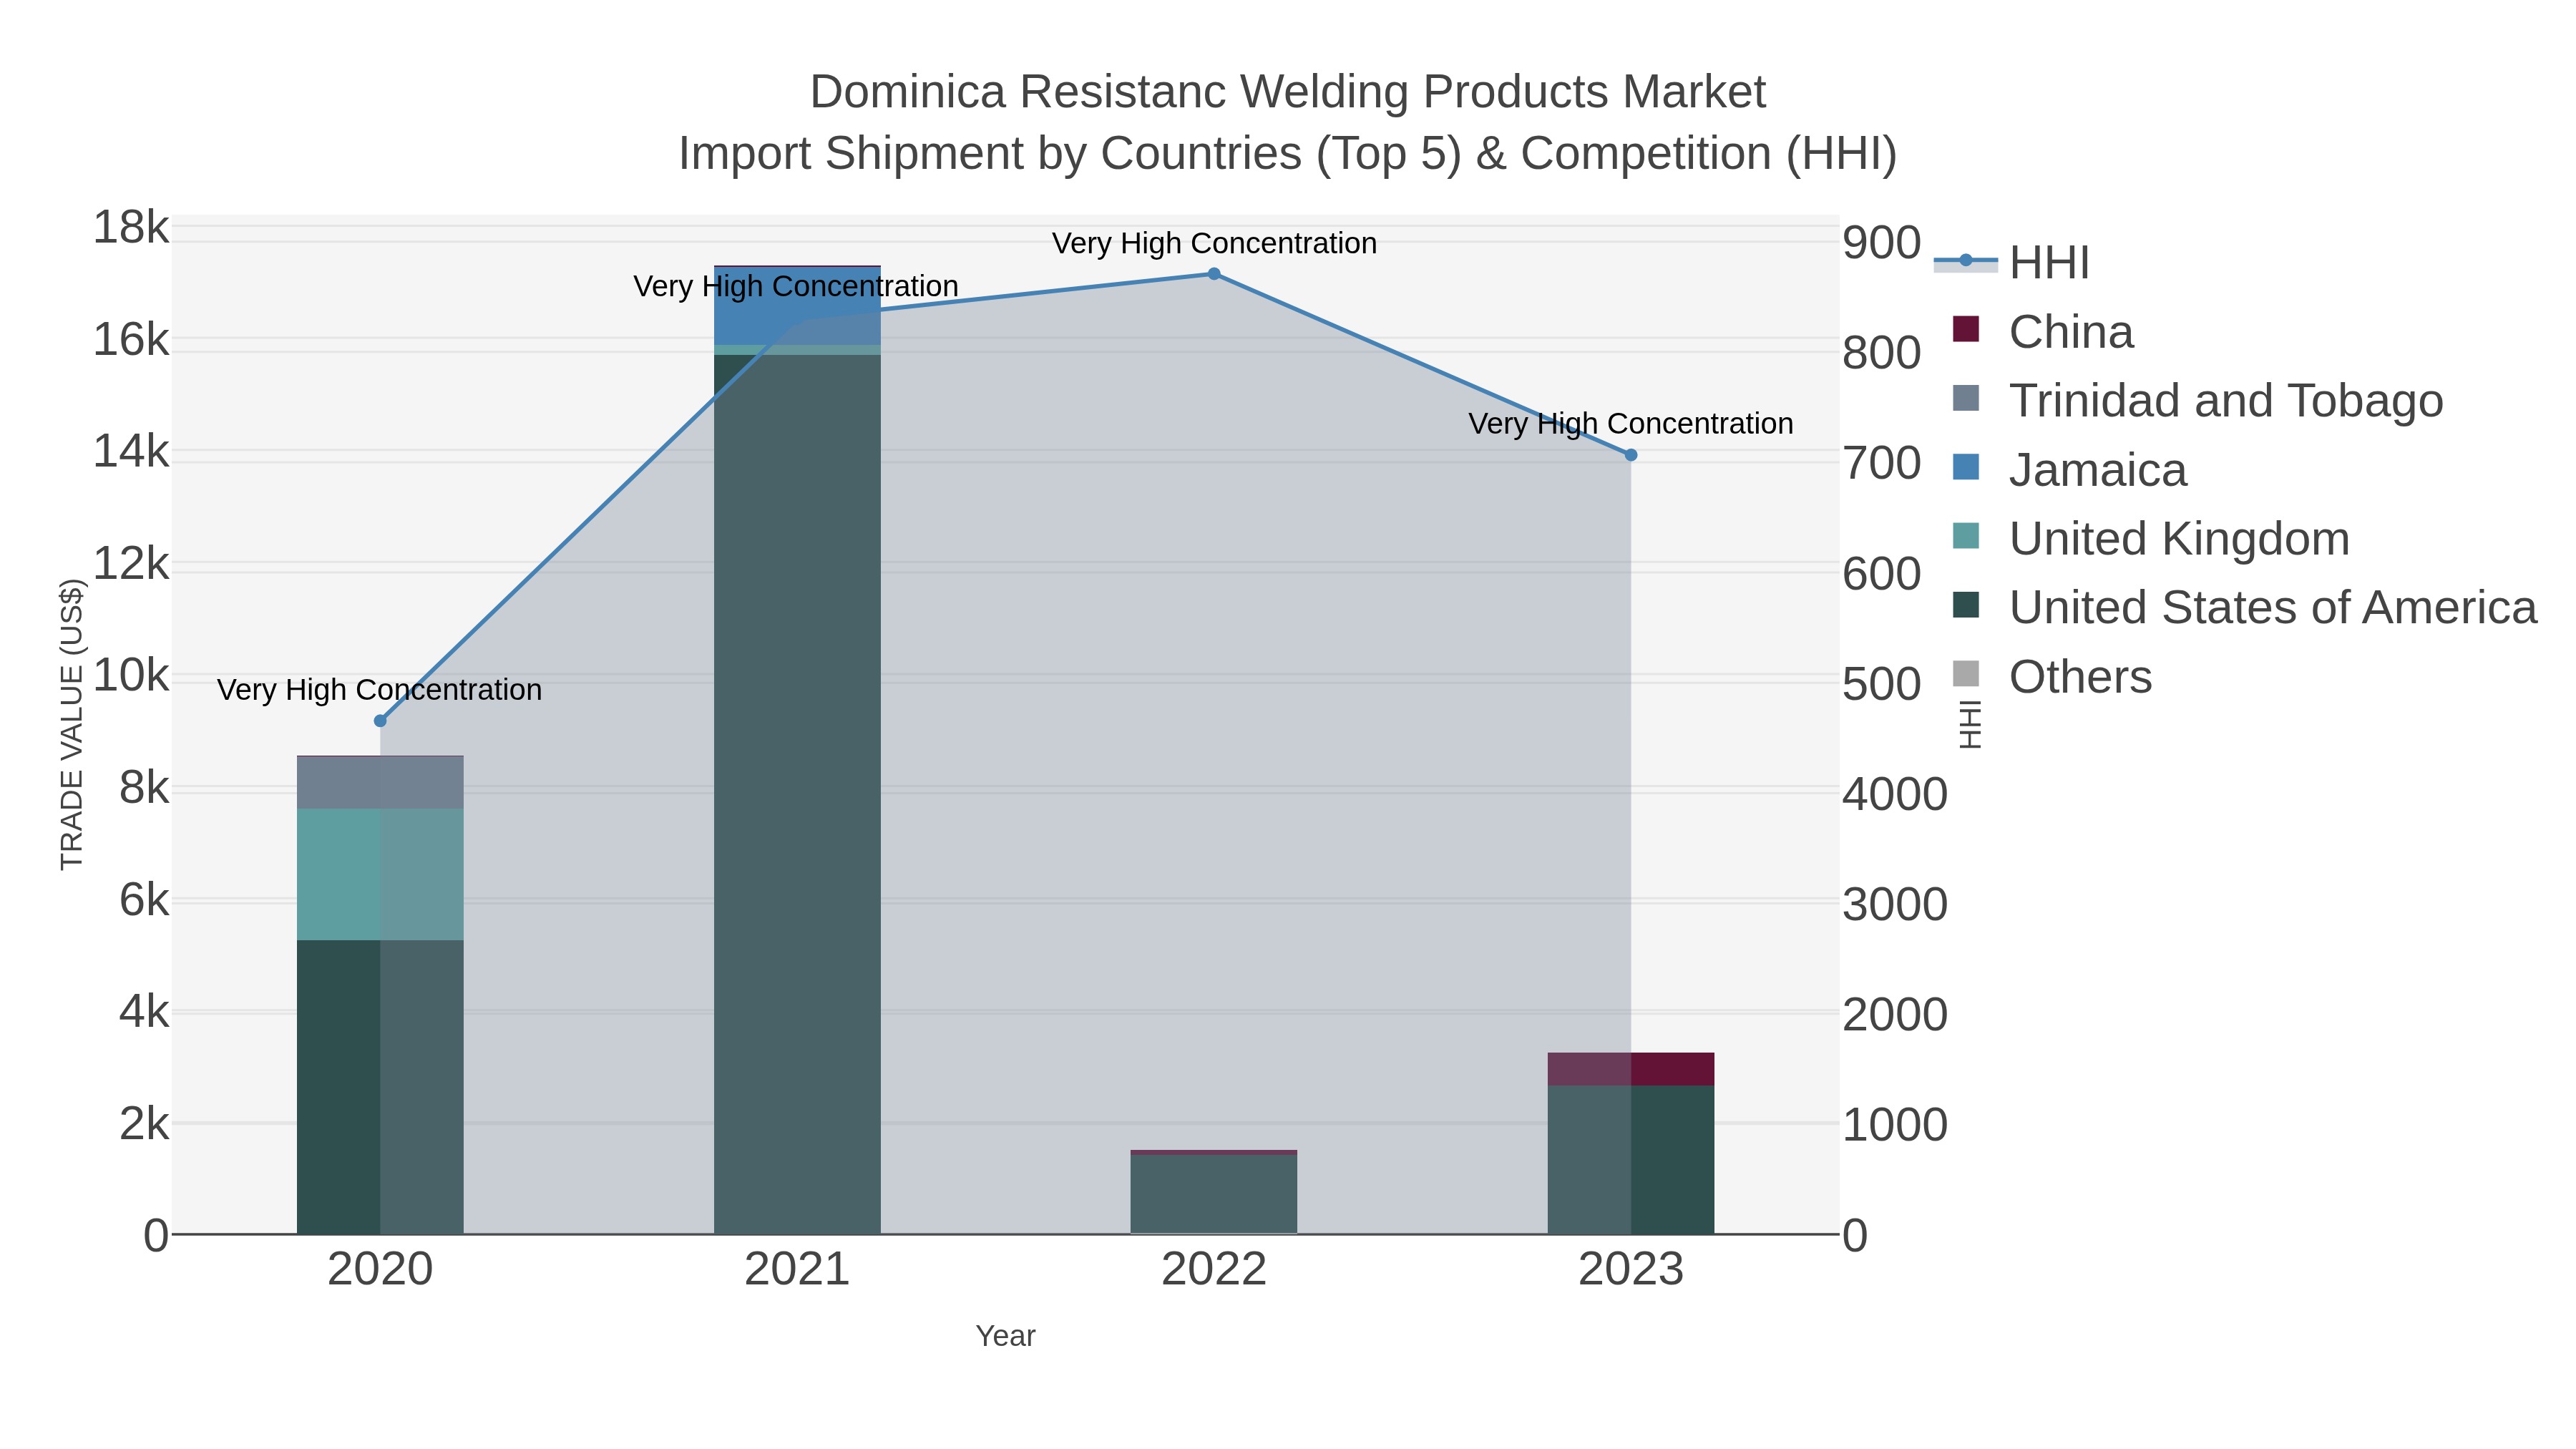Click the 2021 United States bar segment
This screenshot has width=2576, height=1449.
[797, 794]
